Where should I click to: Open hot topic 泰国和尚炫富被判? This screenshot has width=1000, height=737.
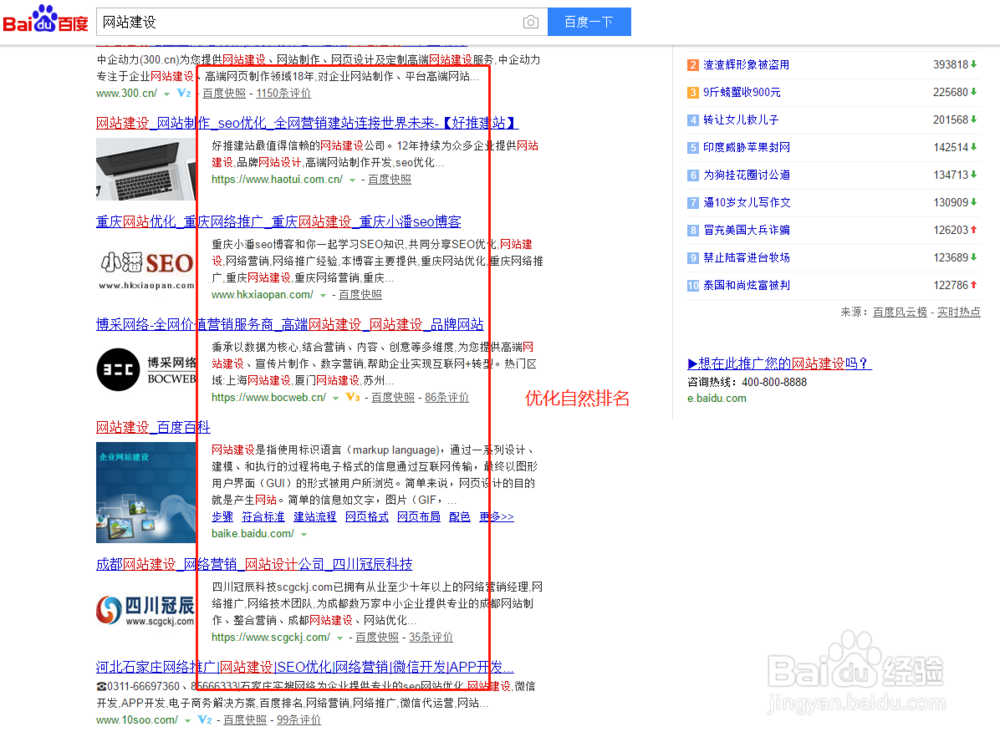pyautogui.click(x=746, y=285)
